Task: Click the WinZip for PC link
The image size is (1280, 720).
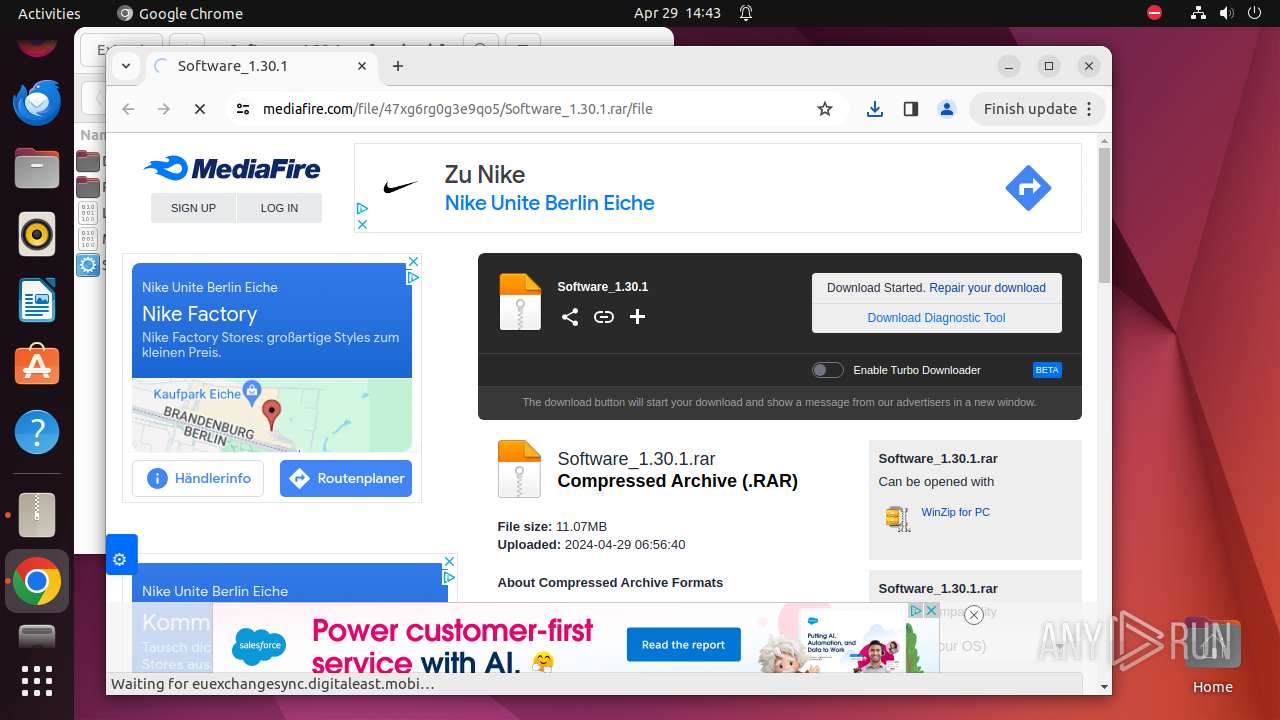Action: [x=956, y=512]
